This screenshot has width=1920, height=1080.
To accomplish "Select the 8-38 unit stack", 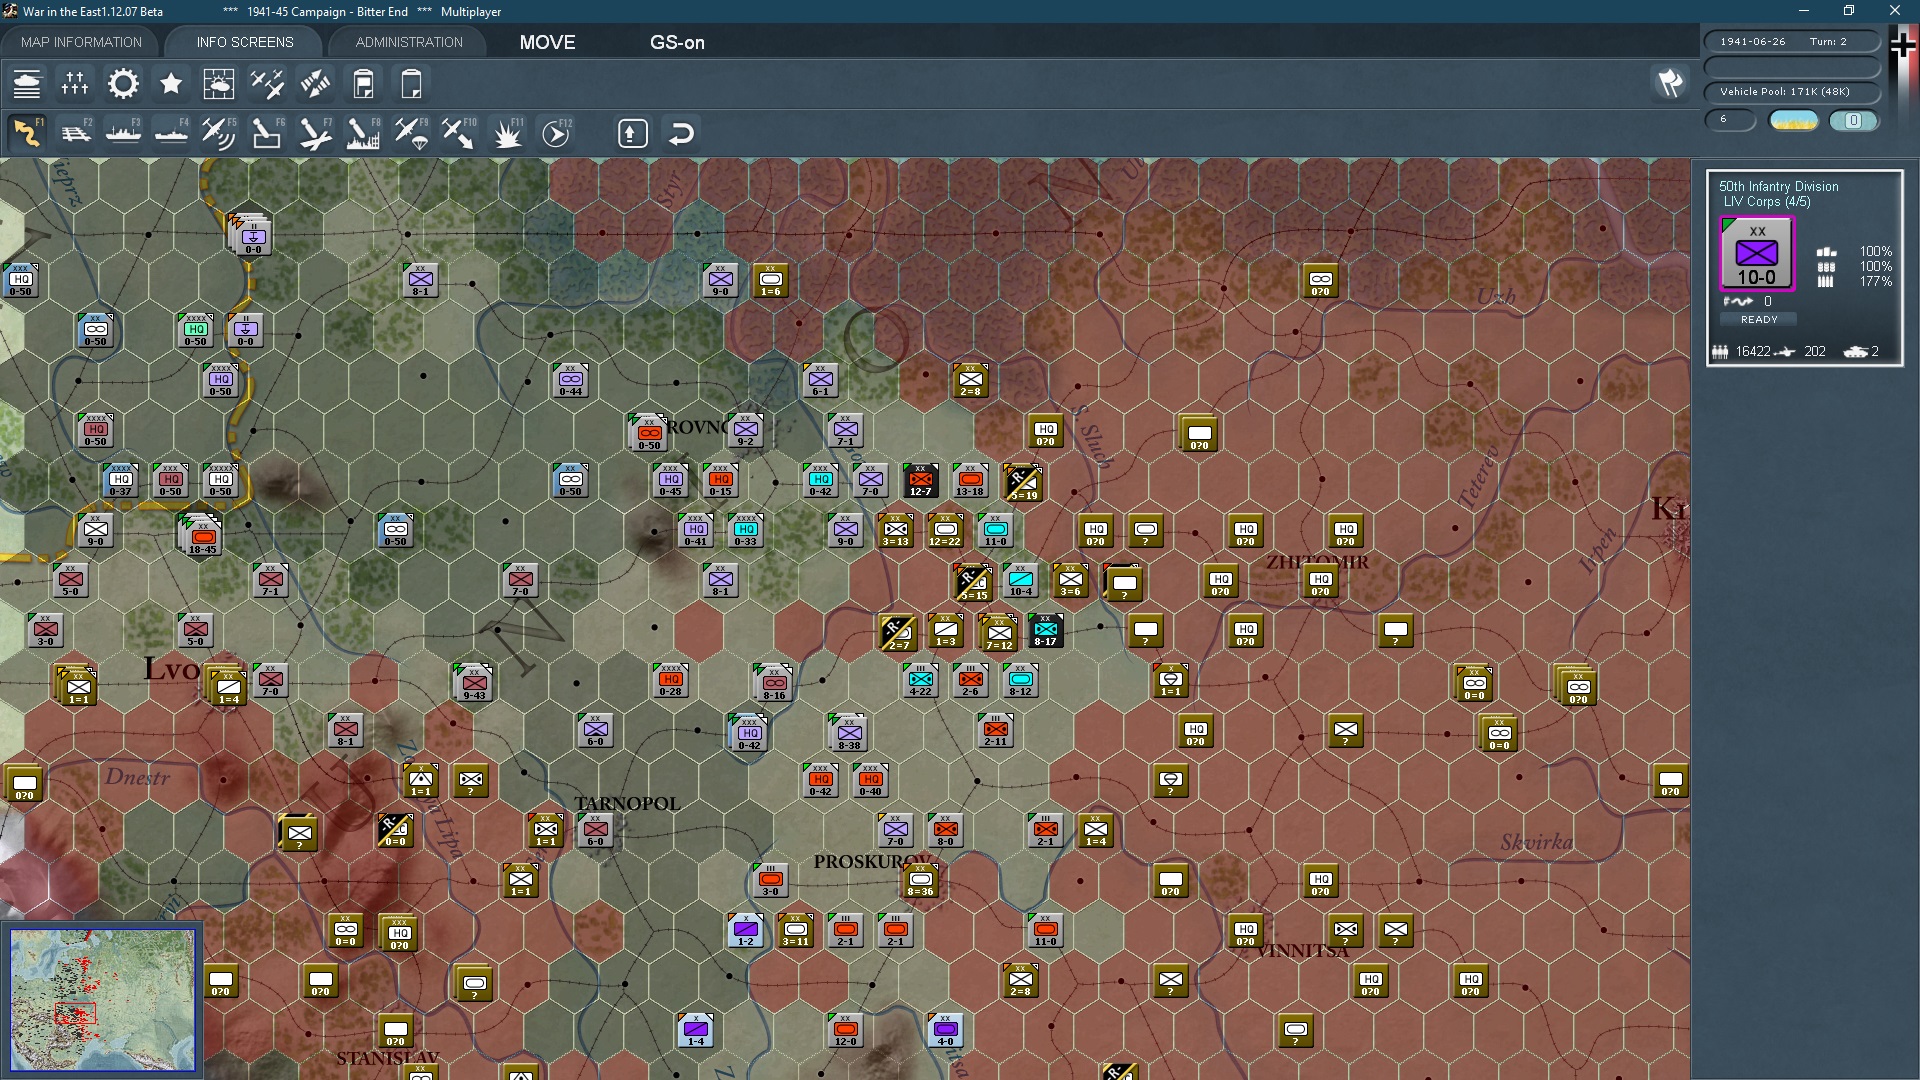I will point(849,733).
